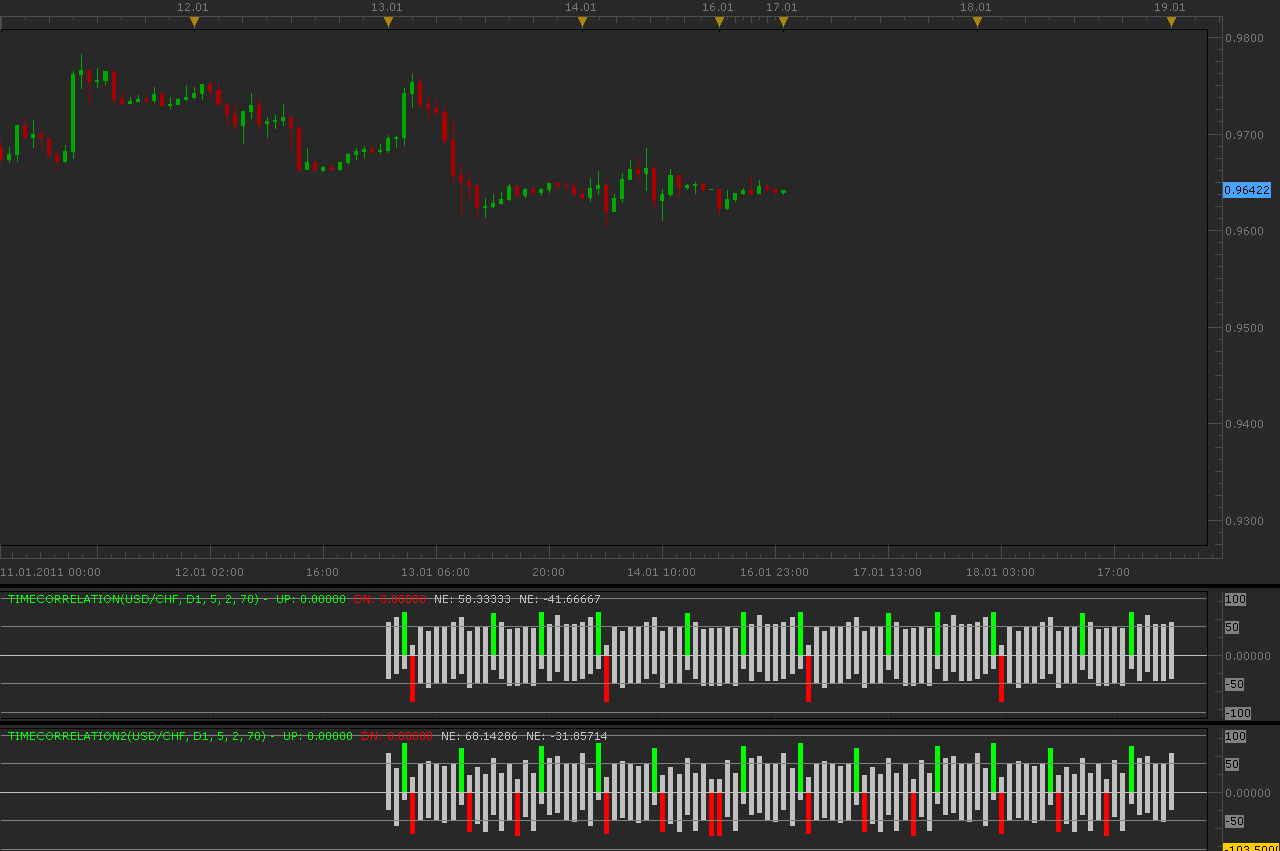
Task: Click the 16.01 triangle date marker
Action: 719,22
